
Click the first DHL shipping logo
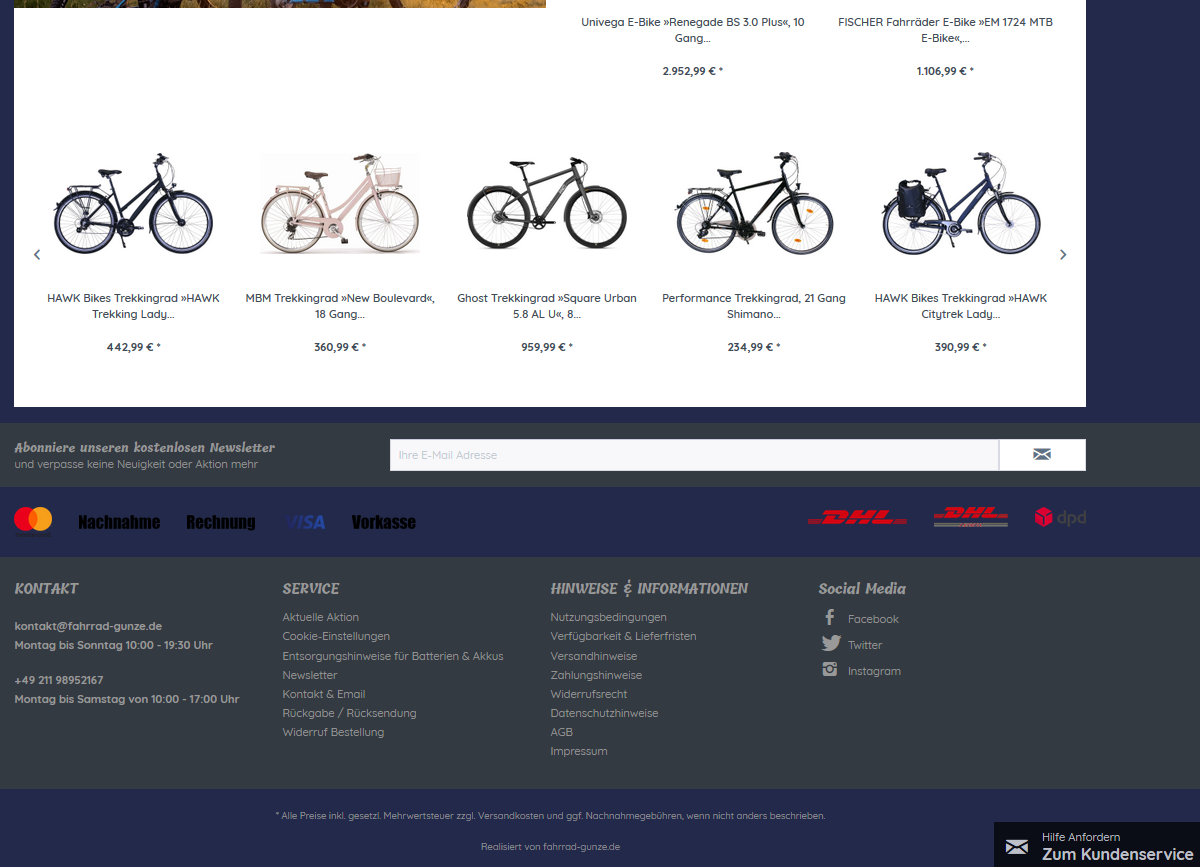pyautogui.click(x=857, y=517)
